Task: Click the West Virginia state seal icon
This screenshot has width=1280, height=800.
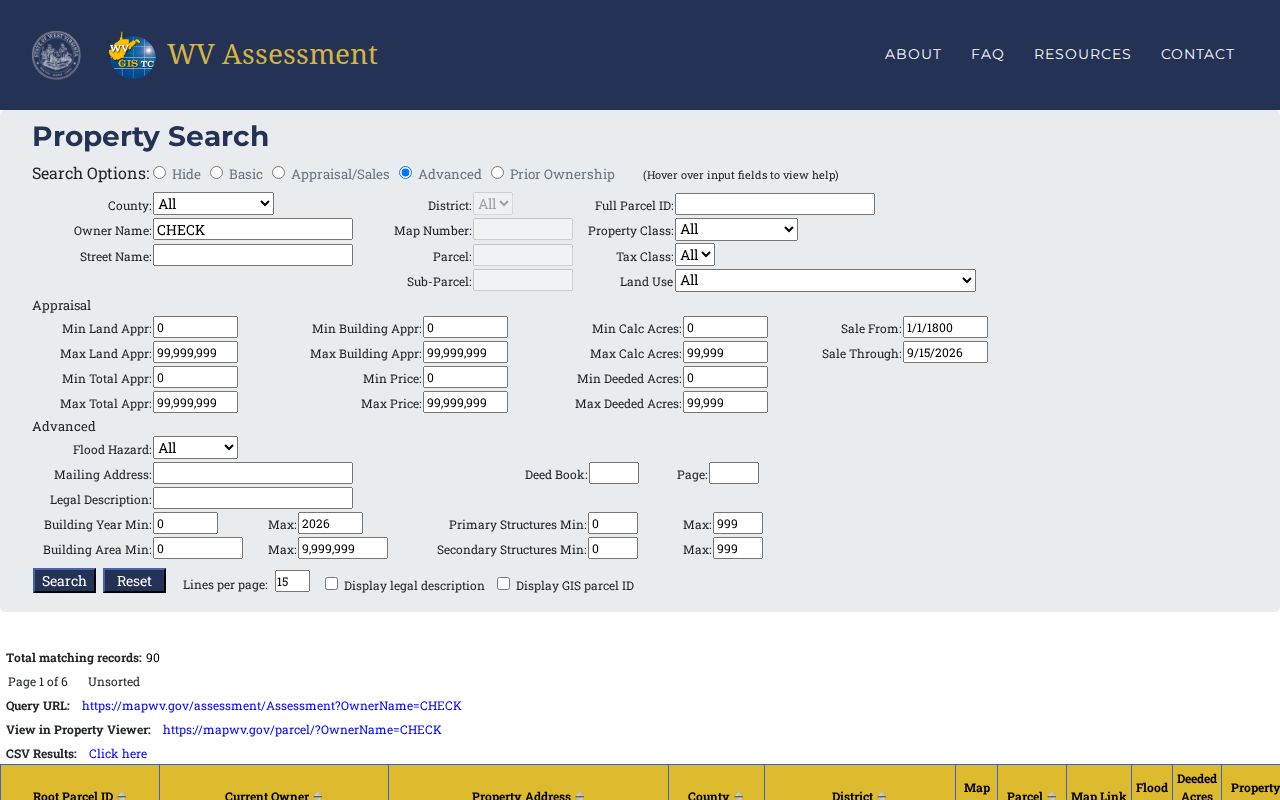Action: pyautogui.click(x=56, y=55)
